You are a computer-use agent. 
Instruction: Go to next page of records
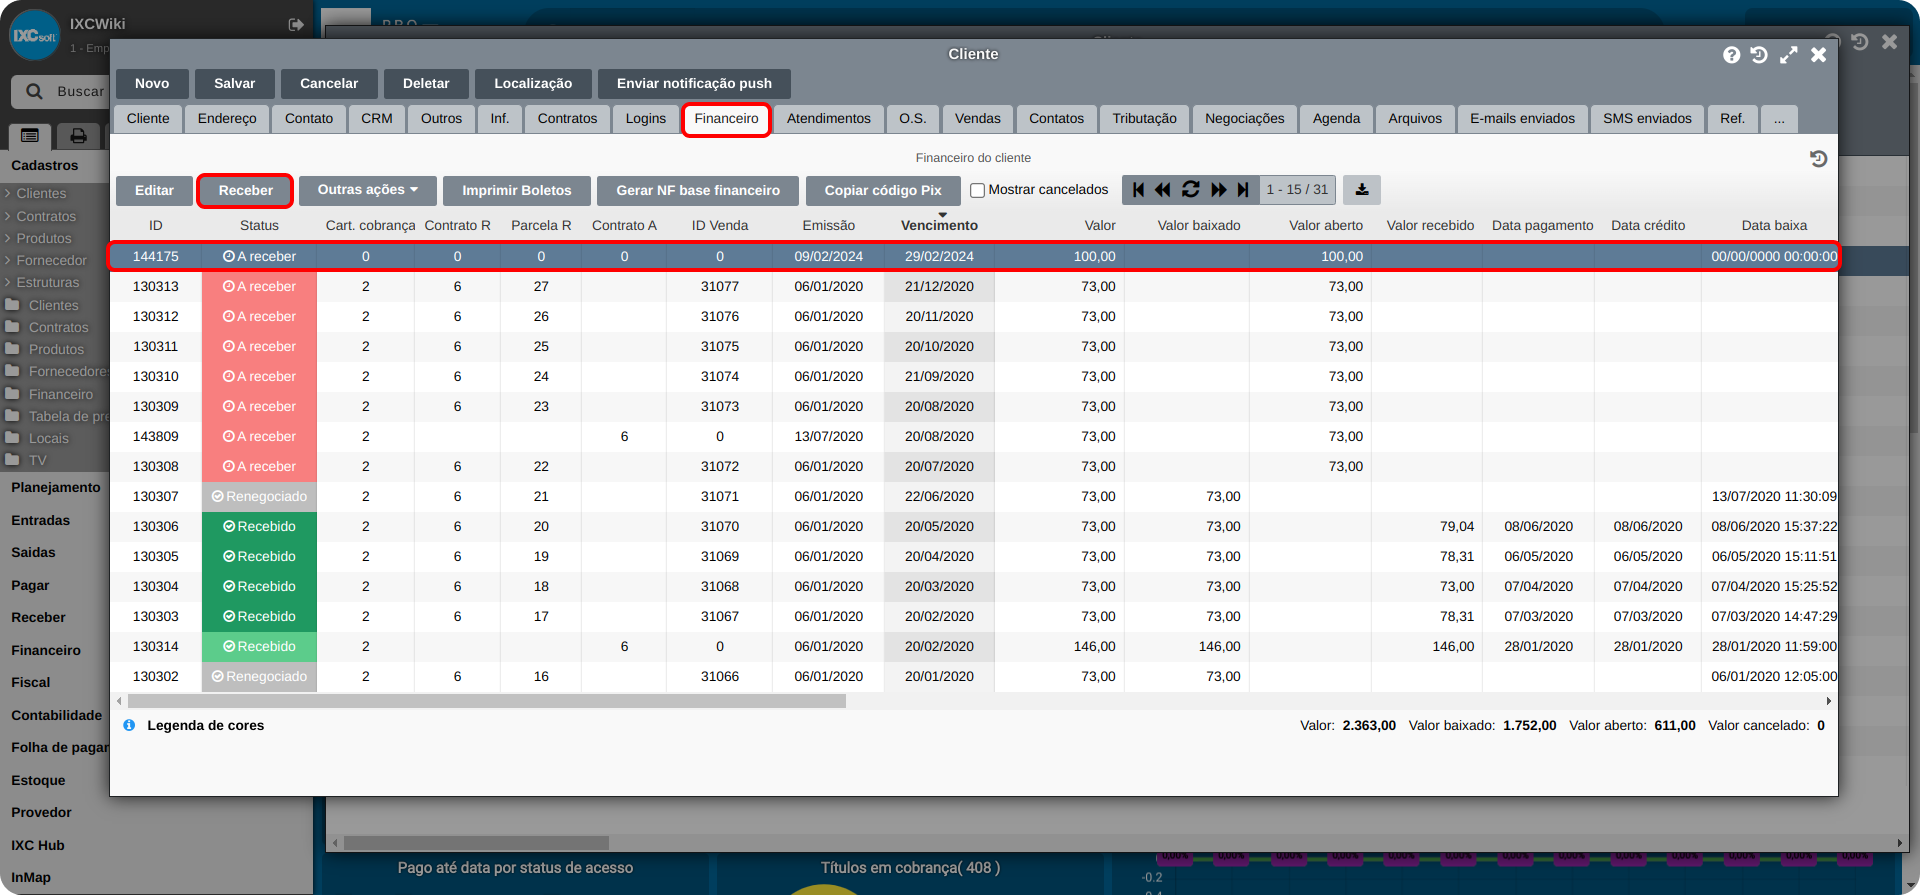[x=1218, y=190]
